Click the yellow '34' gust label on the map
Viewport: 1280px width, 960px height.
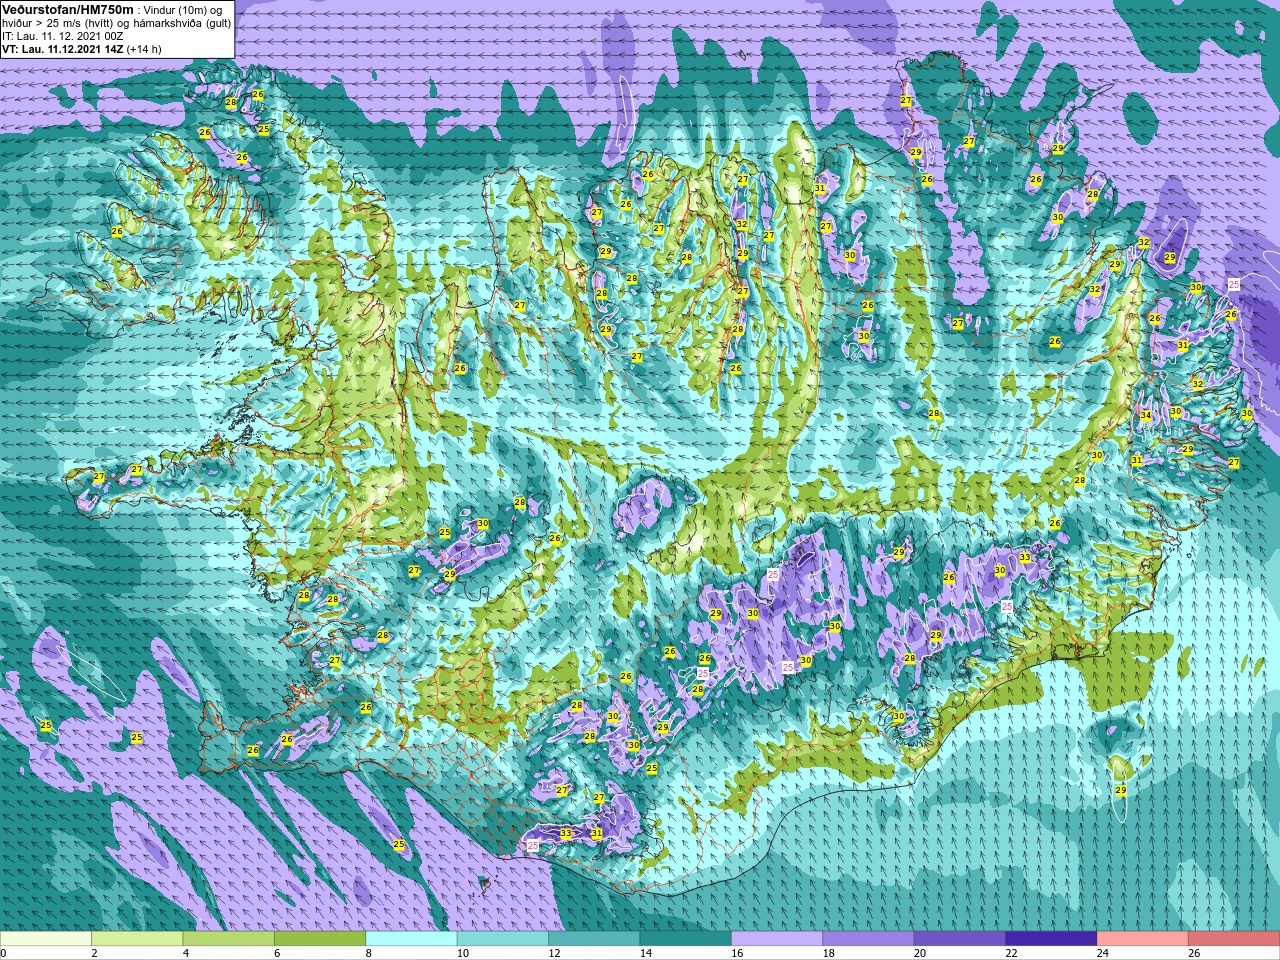pyautogui.click(x=1146, y=415)
